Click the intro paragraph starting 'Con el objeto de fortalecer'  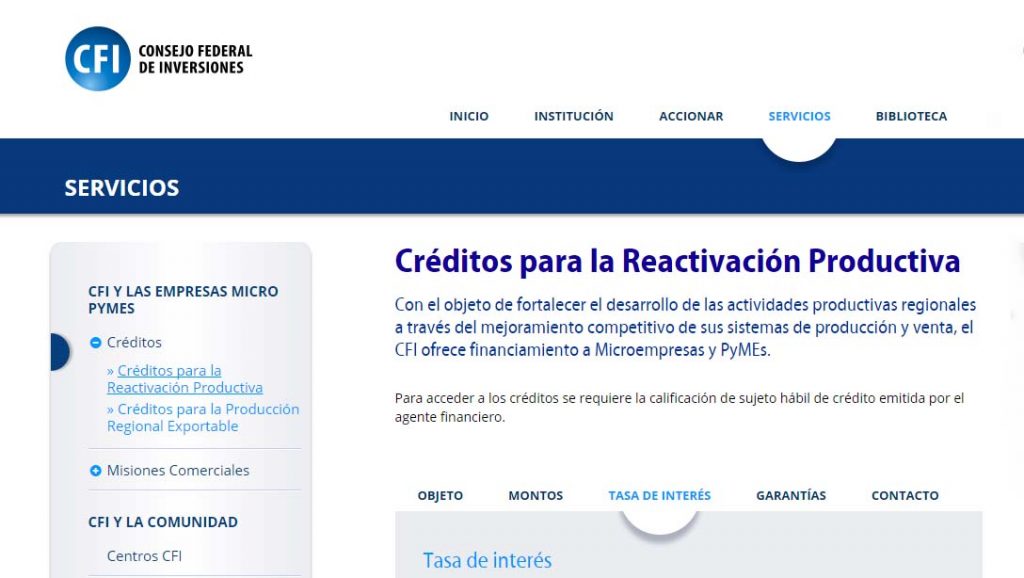pos(685,327)
